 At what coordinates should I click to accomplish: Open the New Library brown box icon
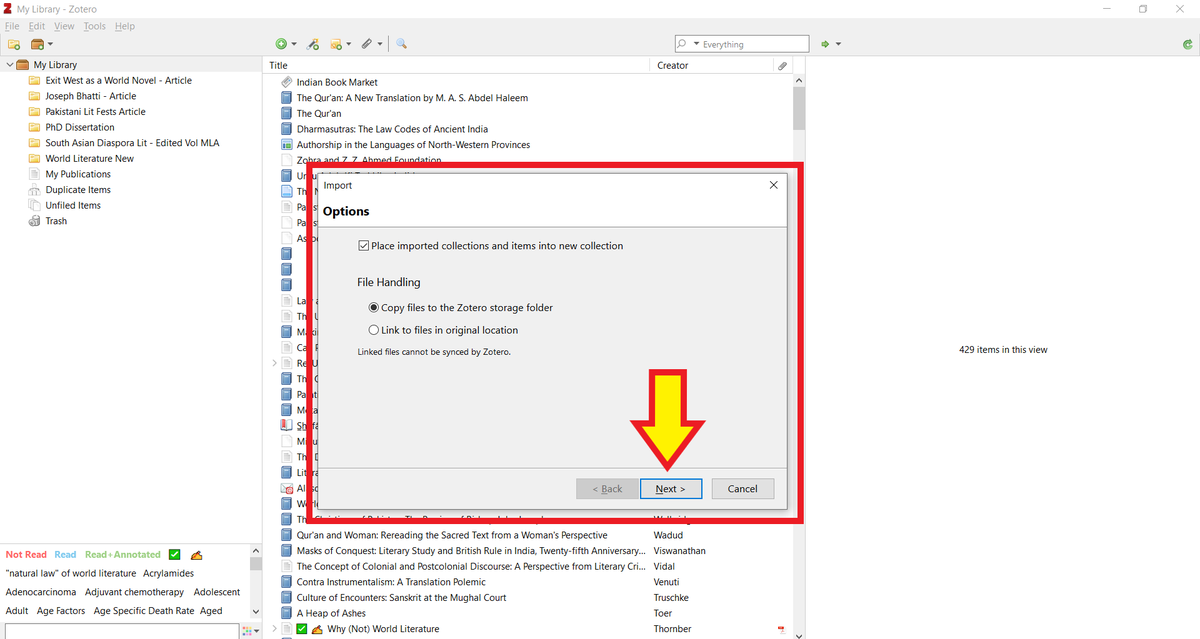[37, 44]
